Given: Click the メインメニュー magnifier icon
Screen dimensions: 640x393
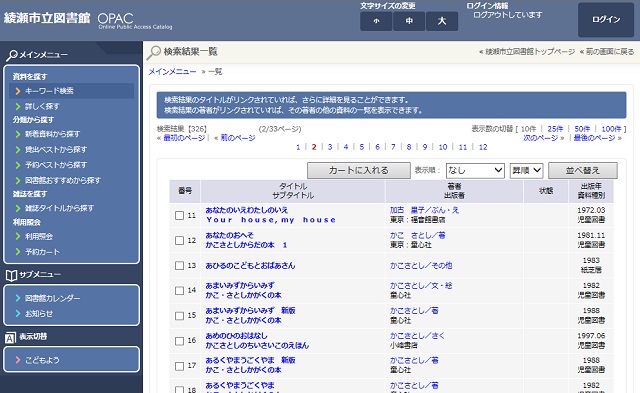Looking at the screenshot, I should (x=11, y=55).
